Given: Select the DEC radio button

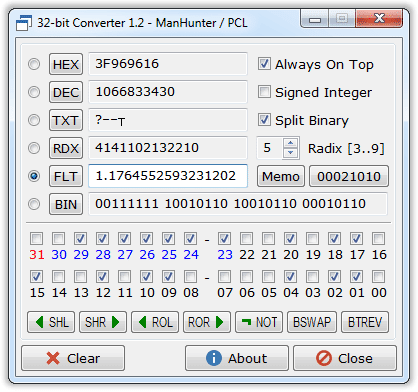Looking at the screenshot, I should pyautogui.click(x=34, y=92).
